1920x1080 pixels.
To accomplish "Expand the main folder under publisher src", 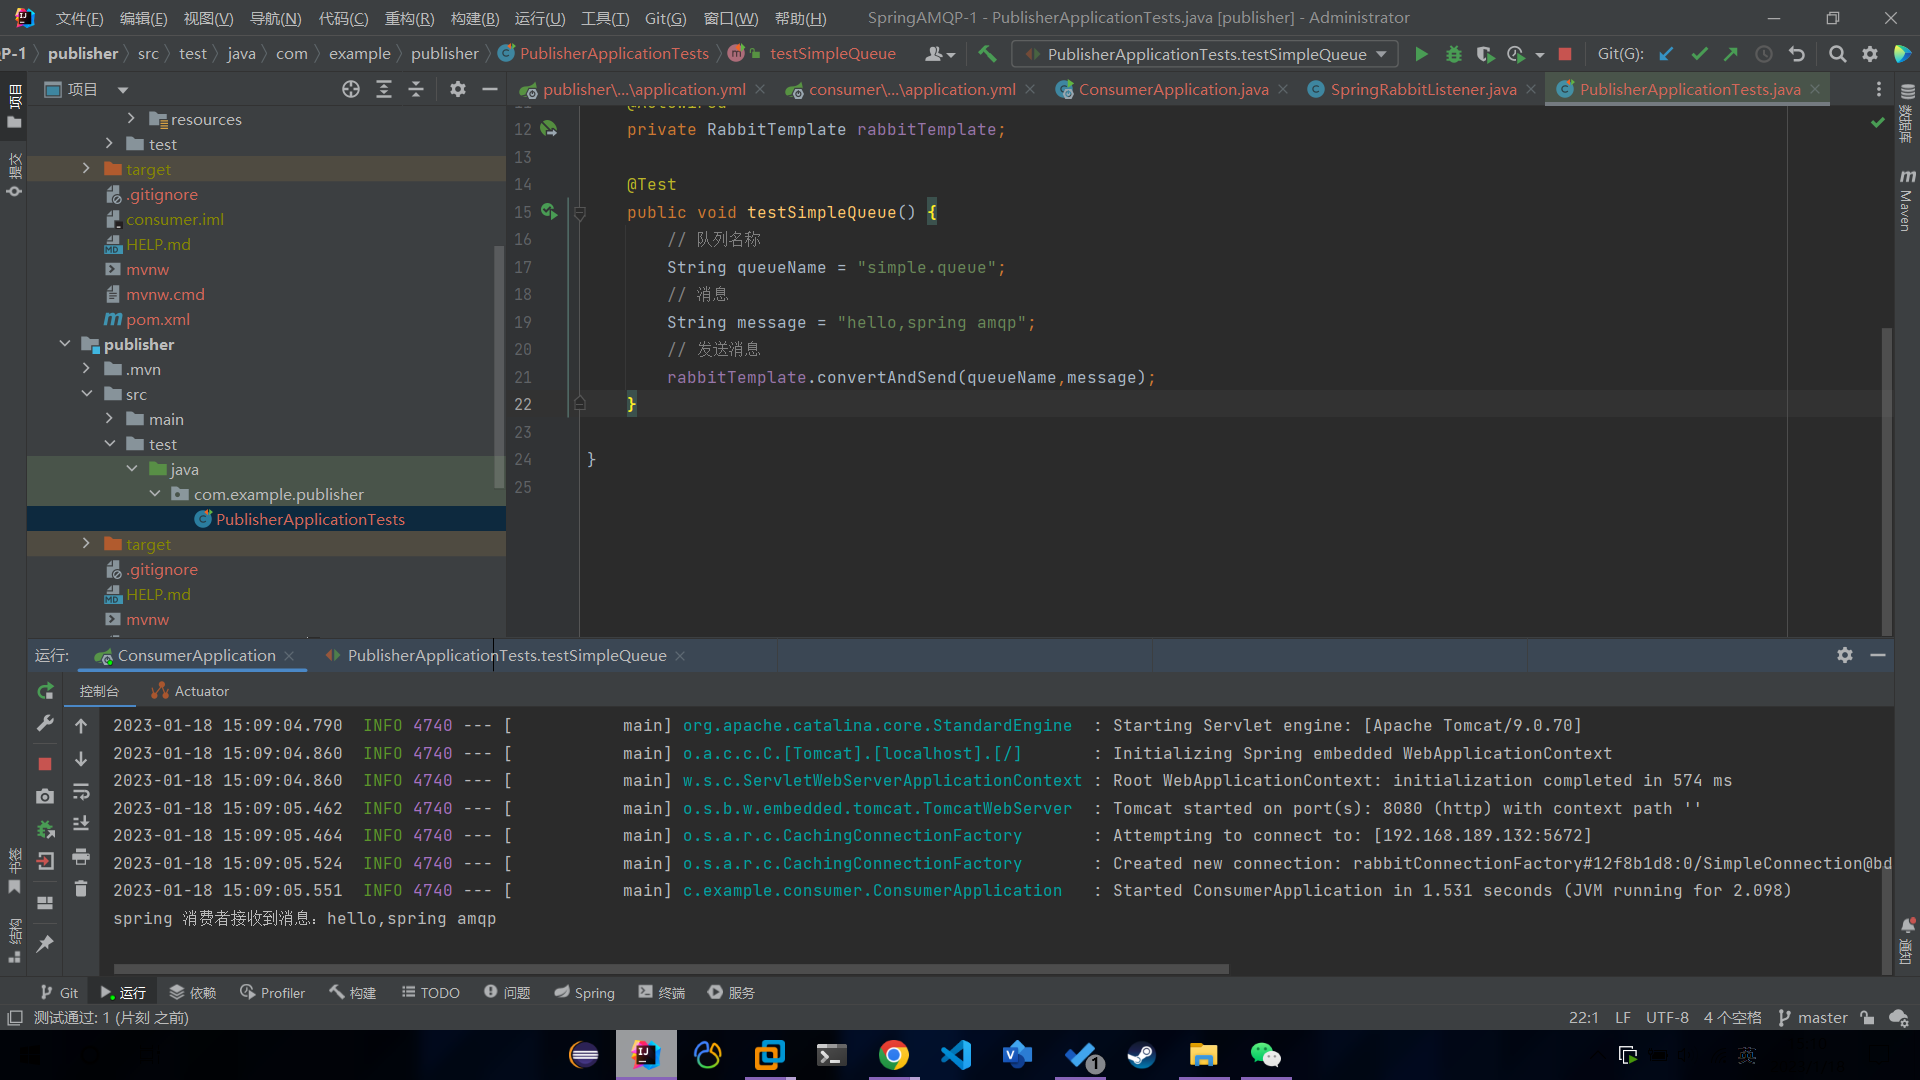I will (x=109, y=419).
